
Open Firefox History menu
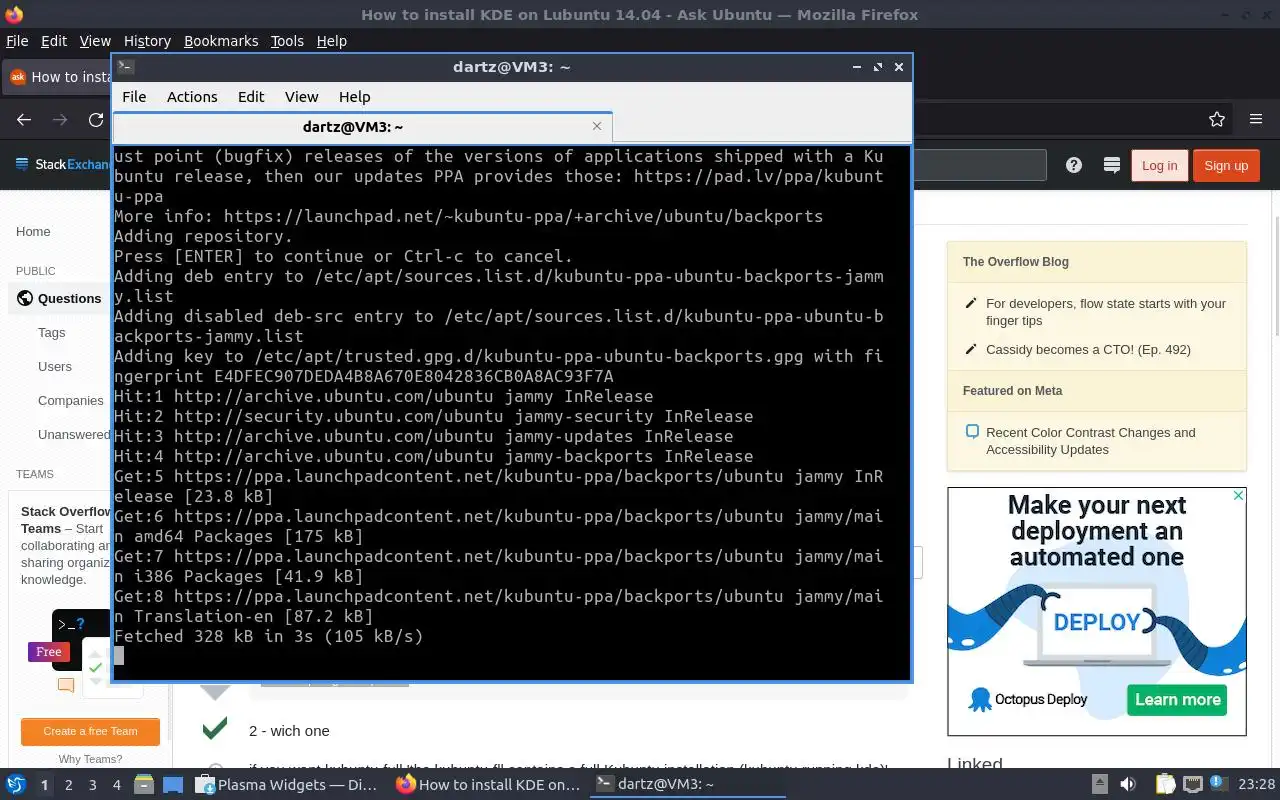click(147, 41)
